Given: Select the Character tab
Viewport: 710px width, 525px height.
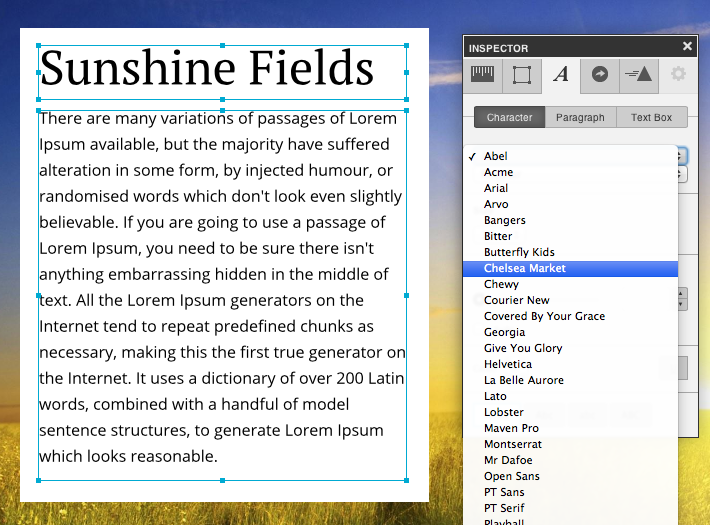Looking at the screenshot, I should click(x=509, y=117).
